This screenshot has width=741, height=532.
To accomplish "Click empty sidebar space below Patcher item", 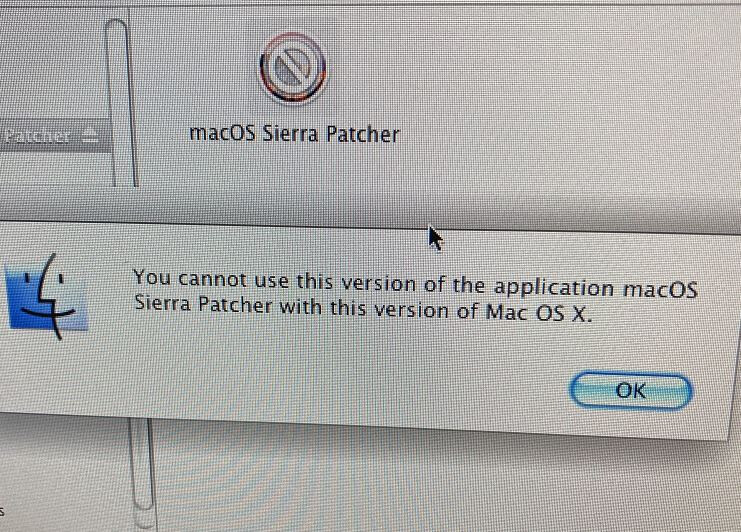I will coord(54,170).
